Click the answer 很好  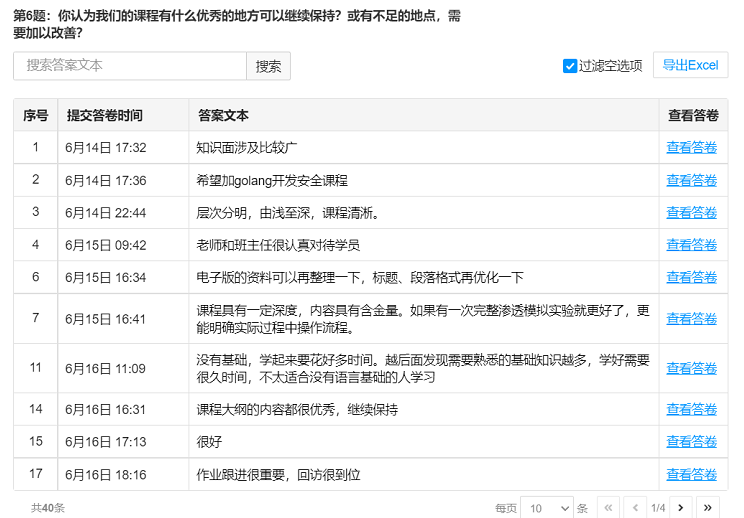pos(209,442)
